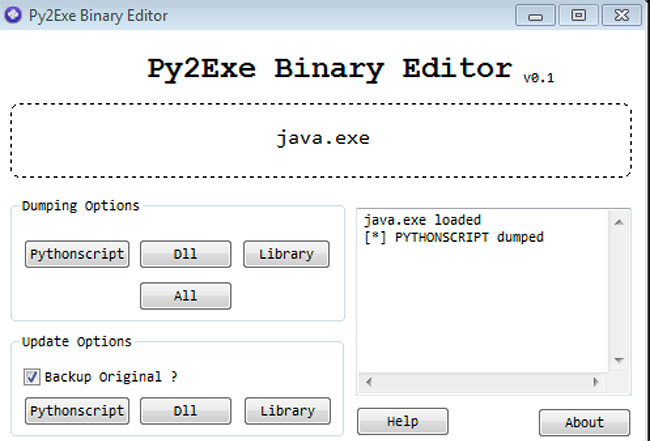Select the 'java.exe loaded' log line
The width and height of the screenshot is (650, 441).
(x=422, y=220)
